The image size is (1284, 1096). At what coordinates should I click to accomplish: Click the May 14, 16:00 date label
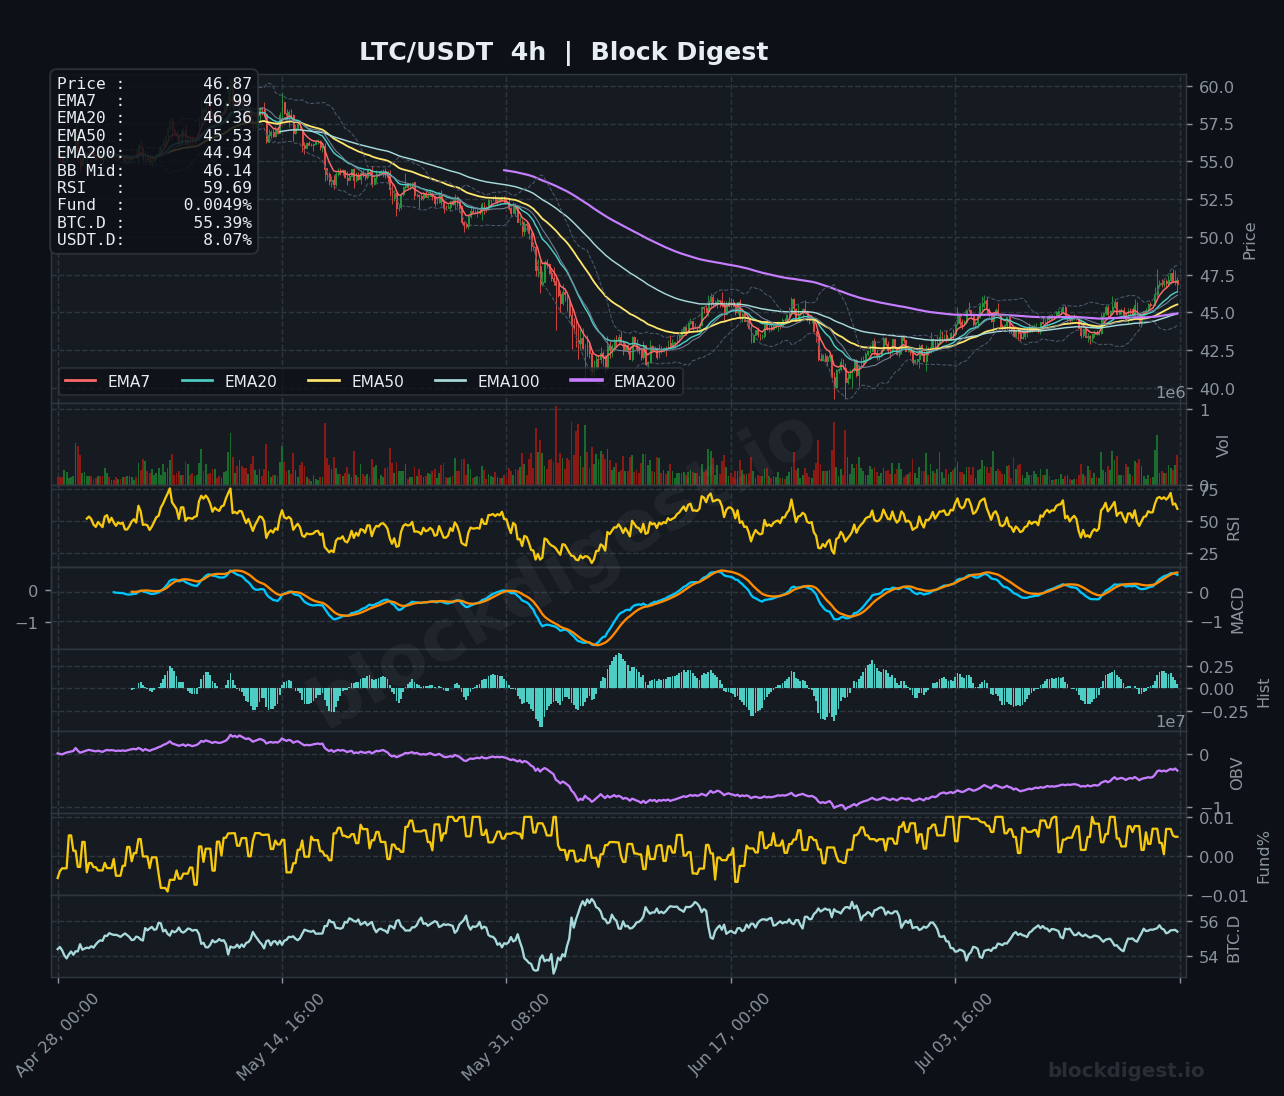pyautogui.click(x=281, y=1037)
